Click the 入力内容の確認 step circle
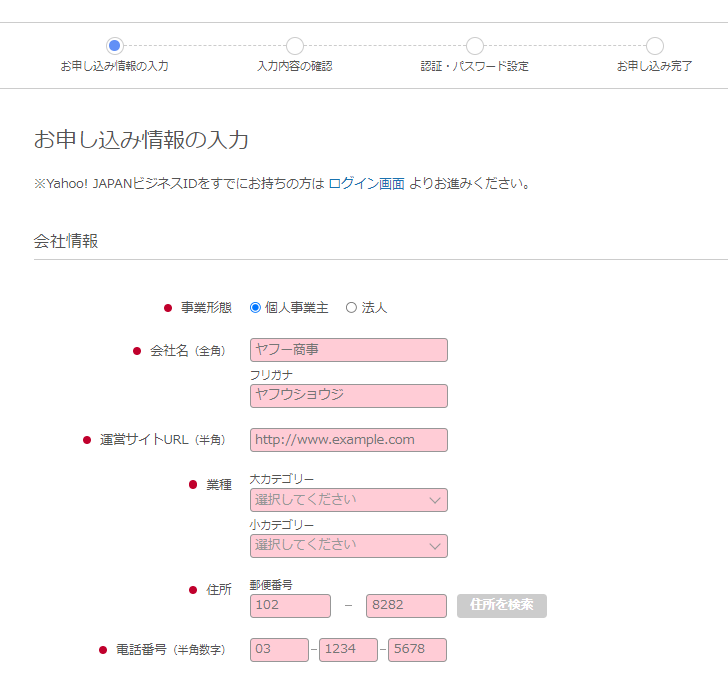Screen dimensions: 728x674 pos(294,46)
